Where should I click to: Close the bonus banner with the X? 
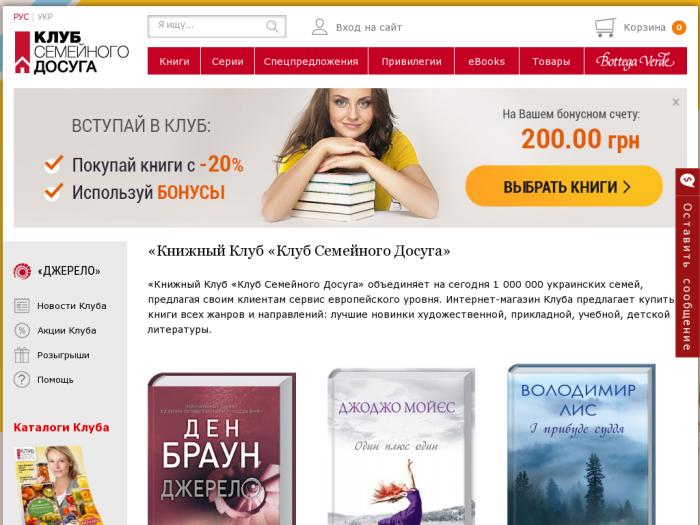click(676, 102)
